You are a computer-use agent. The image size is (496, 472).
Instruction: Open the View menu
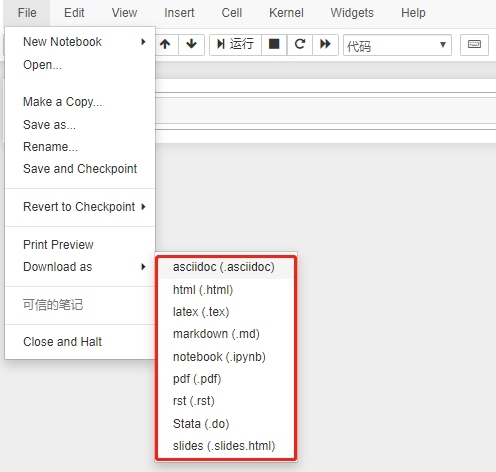click(124, 13)
